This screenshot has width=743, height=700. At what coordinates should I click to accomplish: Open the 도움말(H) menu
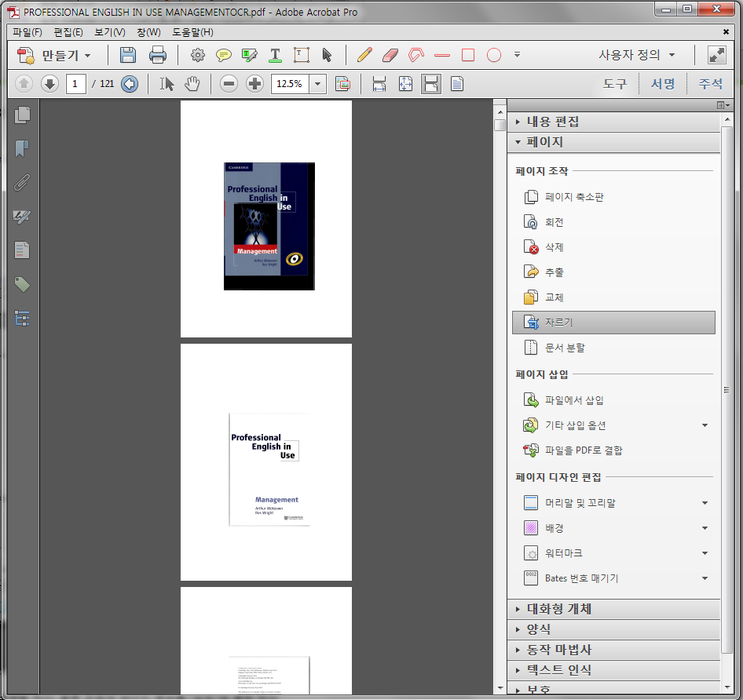tap(192, 32)
